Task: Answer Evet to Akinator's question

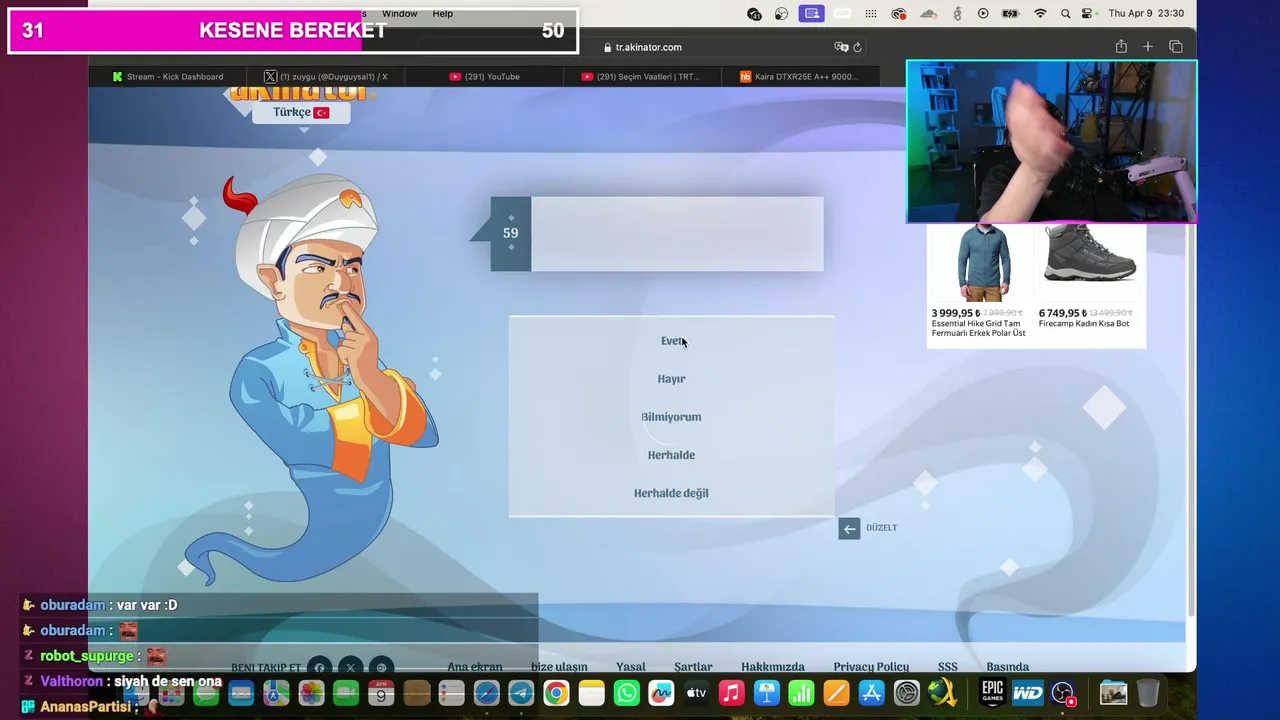Action: pos(671,341)
